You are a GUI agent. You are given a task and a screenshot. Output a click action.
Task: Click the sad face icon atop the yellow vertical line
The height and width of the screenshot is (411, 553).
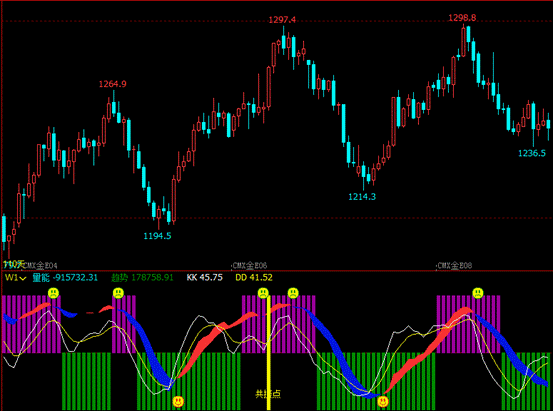(x=263, y=293)
